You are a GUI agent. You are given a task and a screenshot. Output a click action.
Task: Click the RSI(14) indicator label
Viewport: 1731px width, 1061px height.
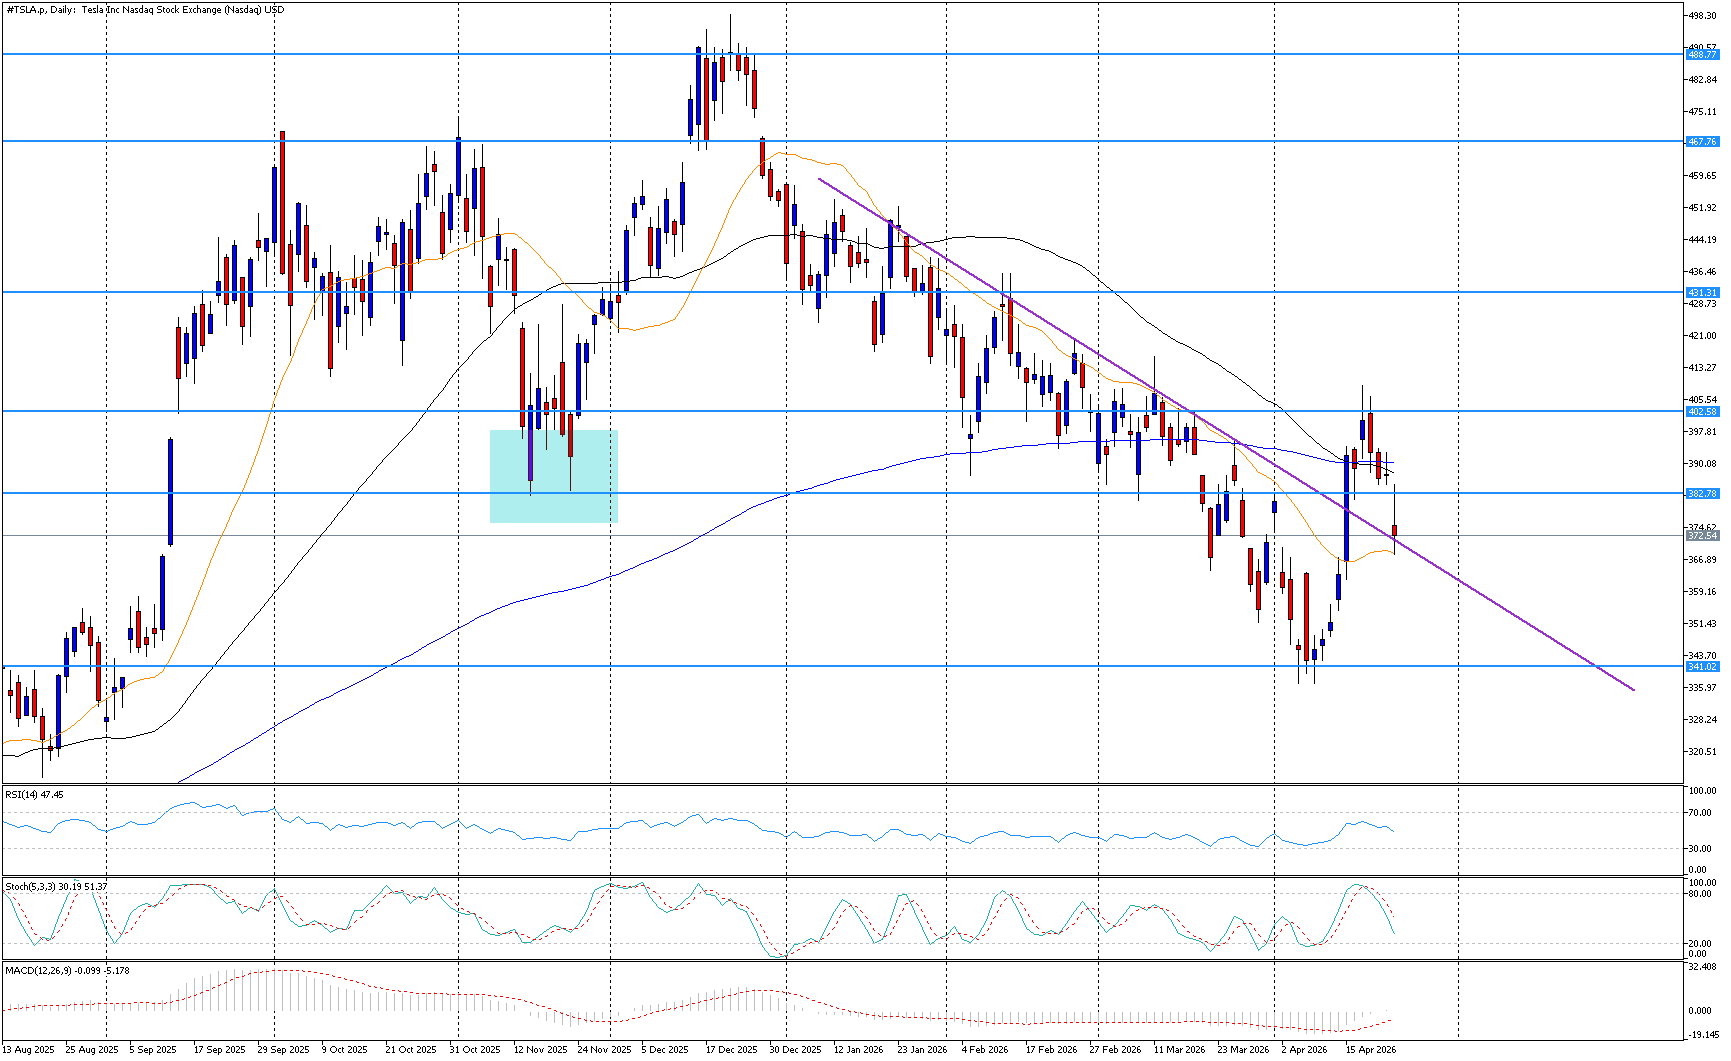point(34,795)
